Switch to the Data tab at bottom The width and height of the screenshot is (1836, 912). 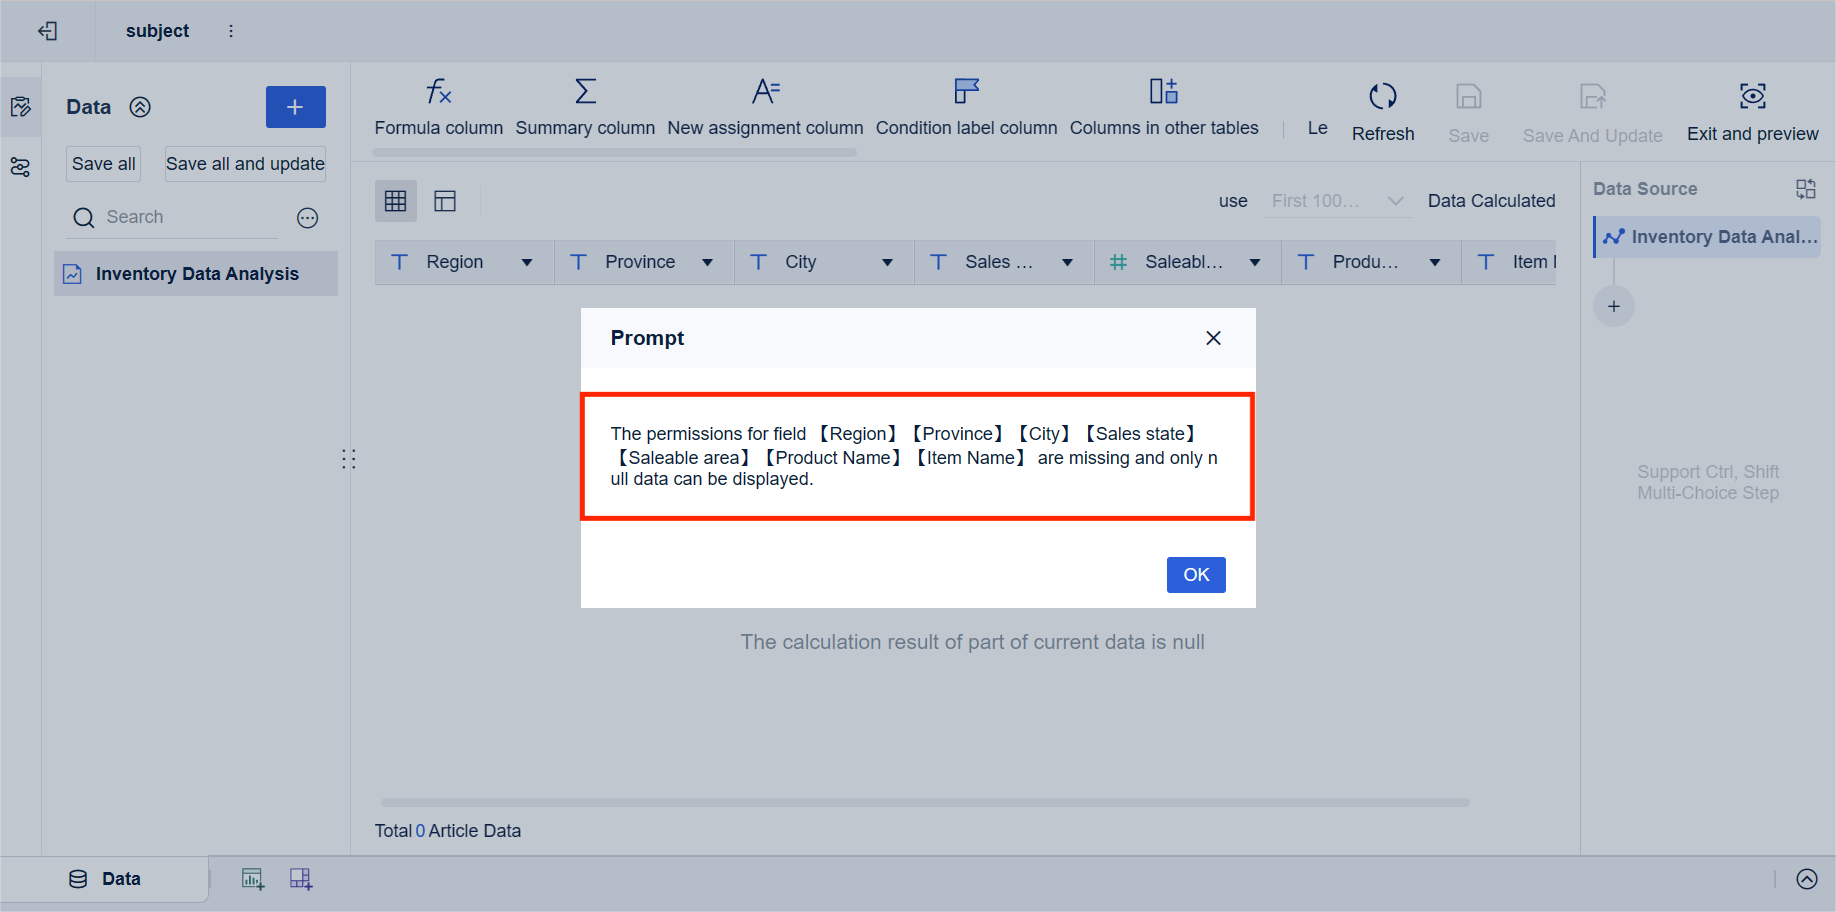(x=105, y=878)
